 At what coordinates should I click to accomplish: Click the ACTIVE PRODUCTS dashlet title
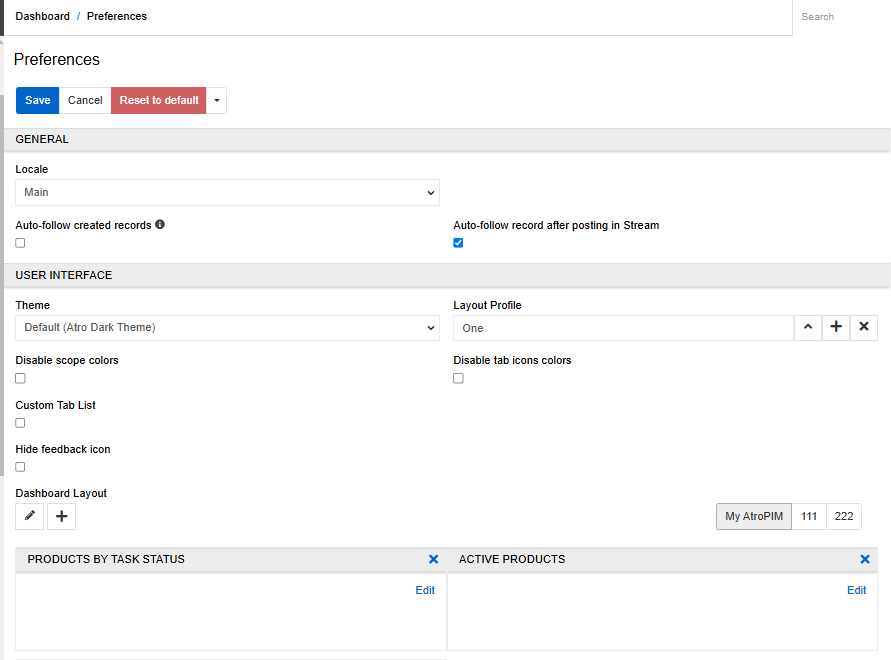click(x=512, y=559)
